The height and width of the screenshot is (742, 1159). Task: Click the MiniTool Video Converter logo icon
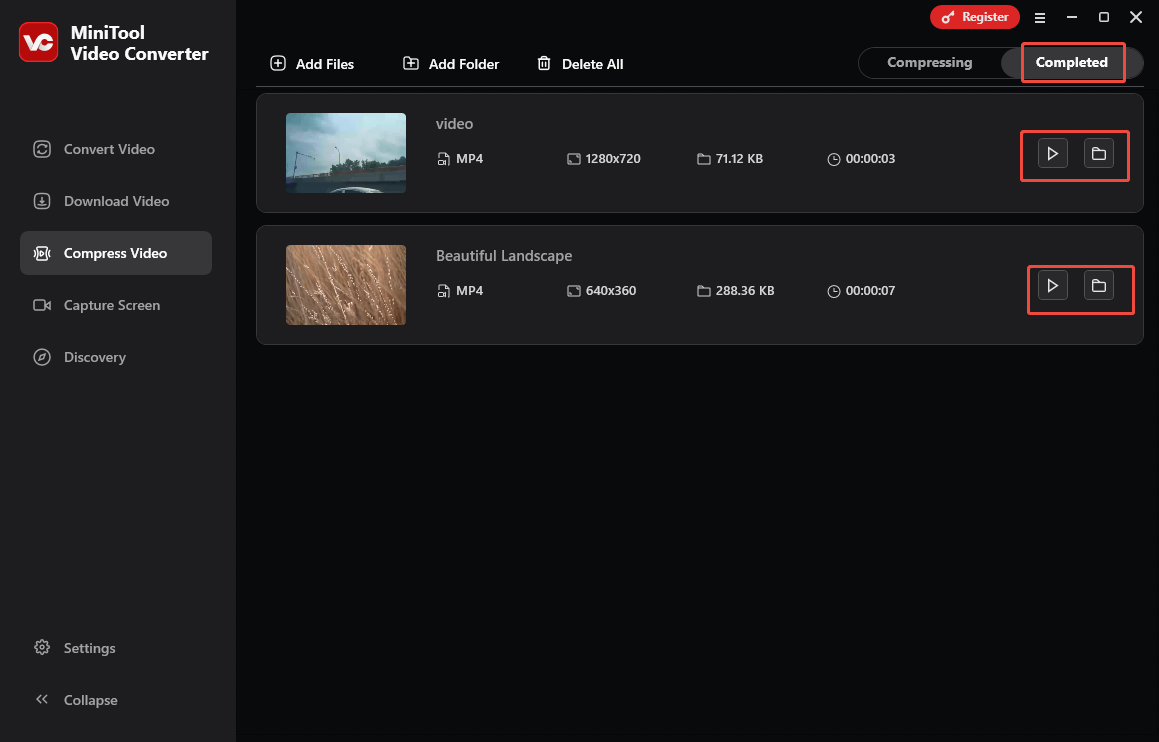tap(38, 42)
